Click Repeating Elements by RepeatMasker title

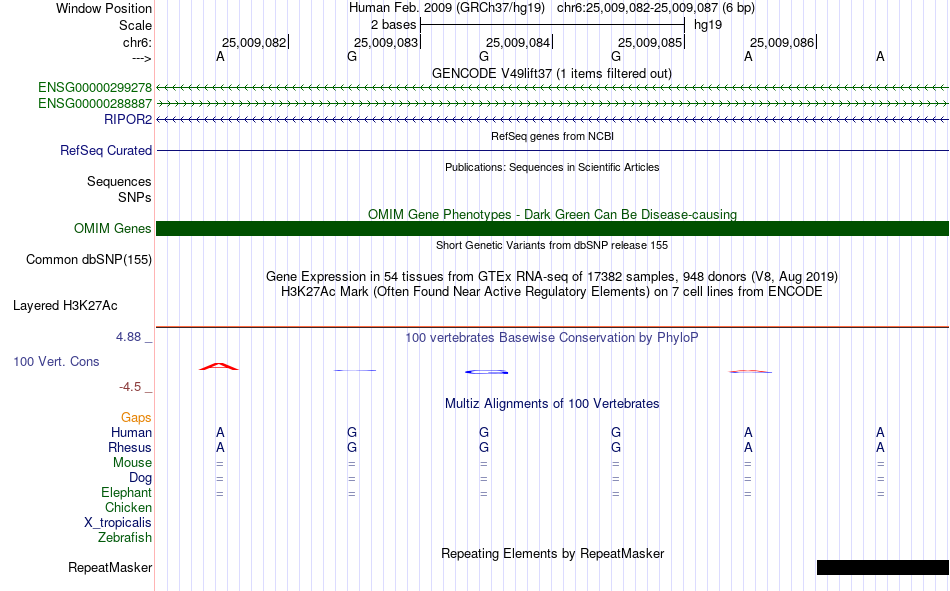(x=552, y=553)
